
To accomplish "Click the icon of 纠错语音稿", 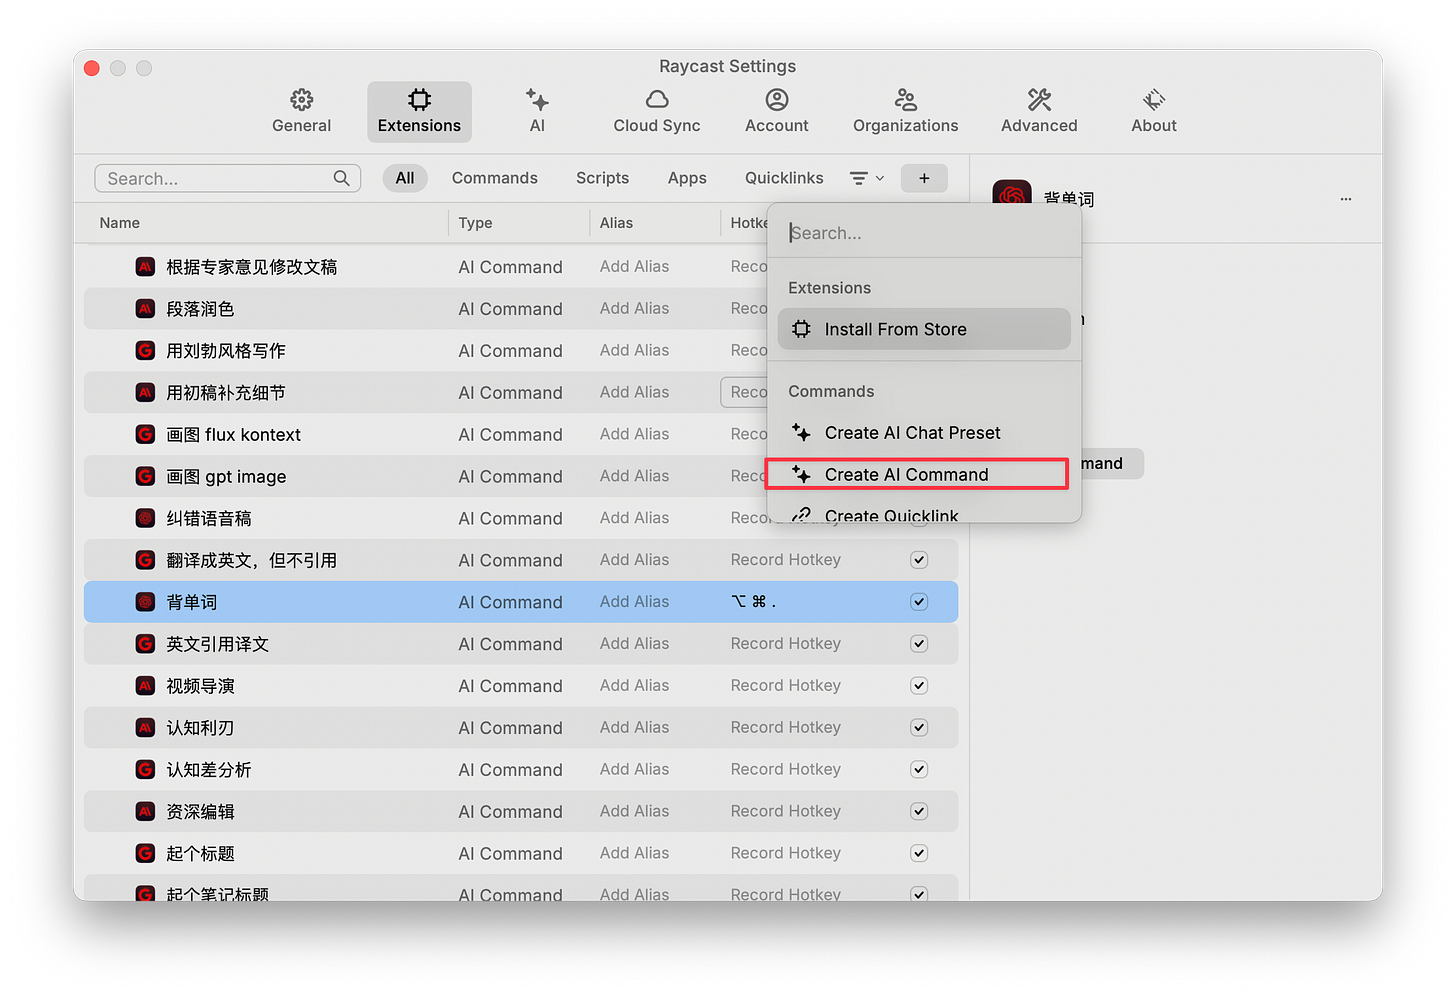I will coord(146,518).
